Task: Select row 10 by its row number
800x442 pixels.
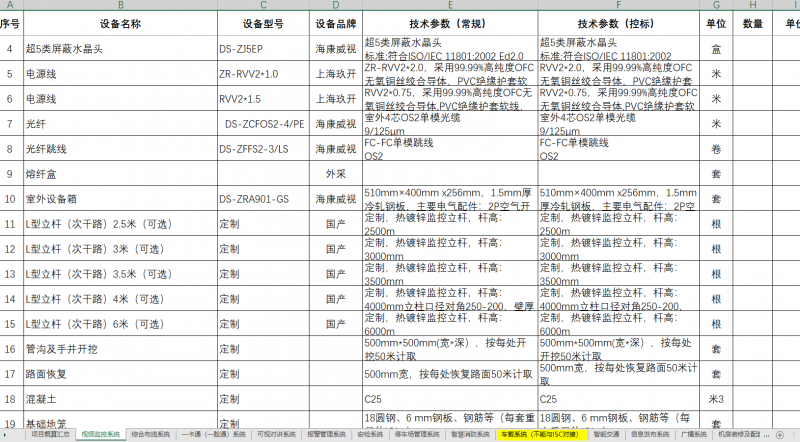Action: tap(9, 198)
